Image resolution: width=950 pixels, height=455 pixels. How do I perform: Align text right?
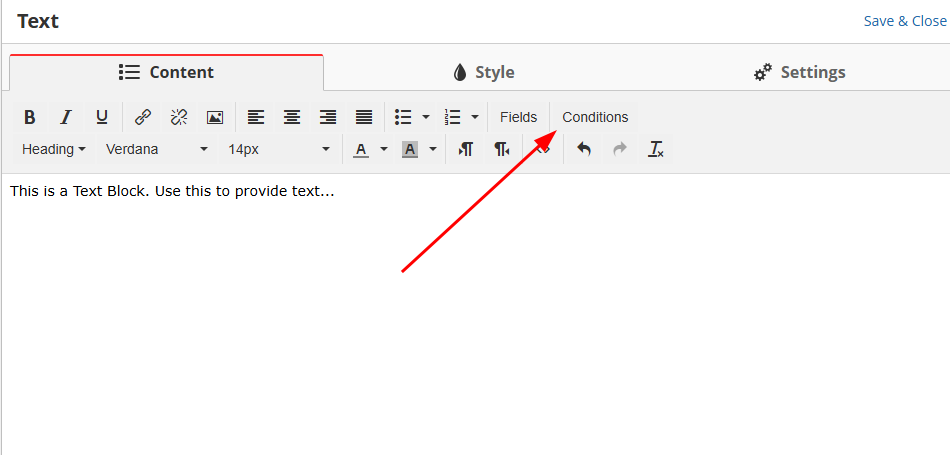[328, 117]
